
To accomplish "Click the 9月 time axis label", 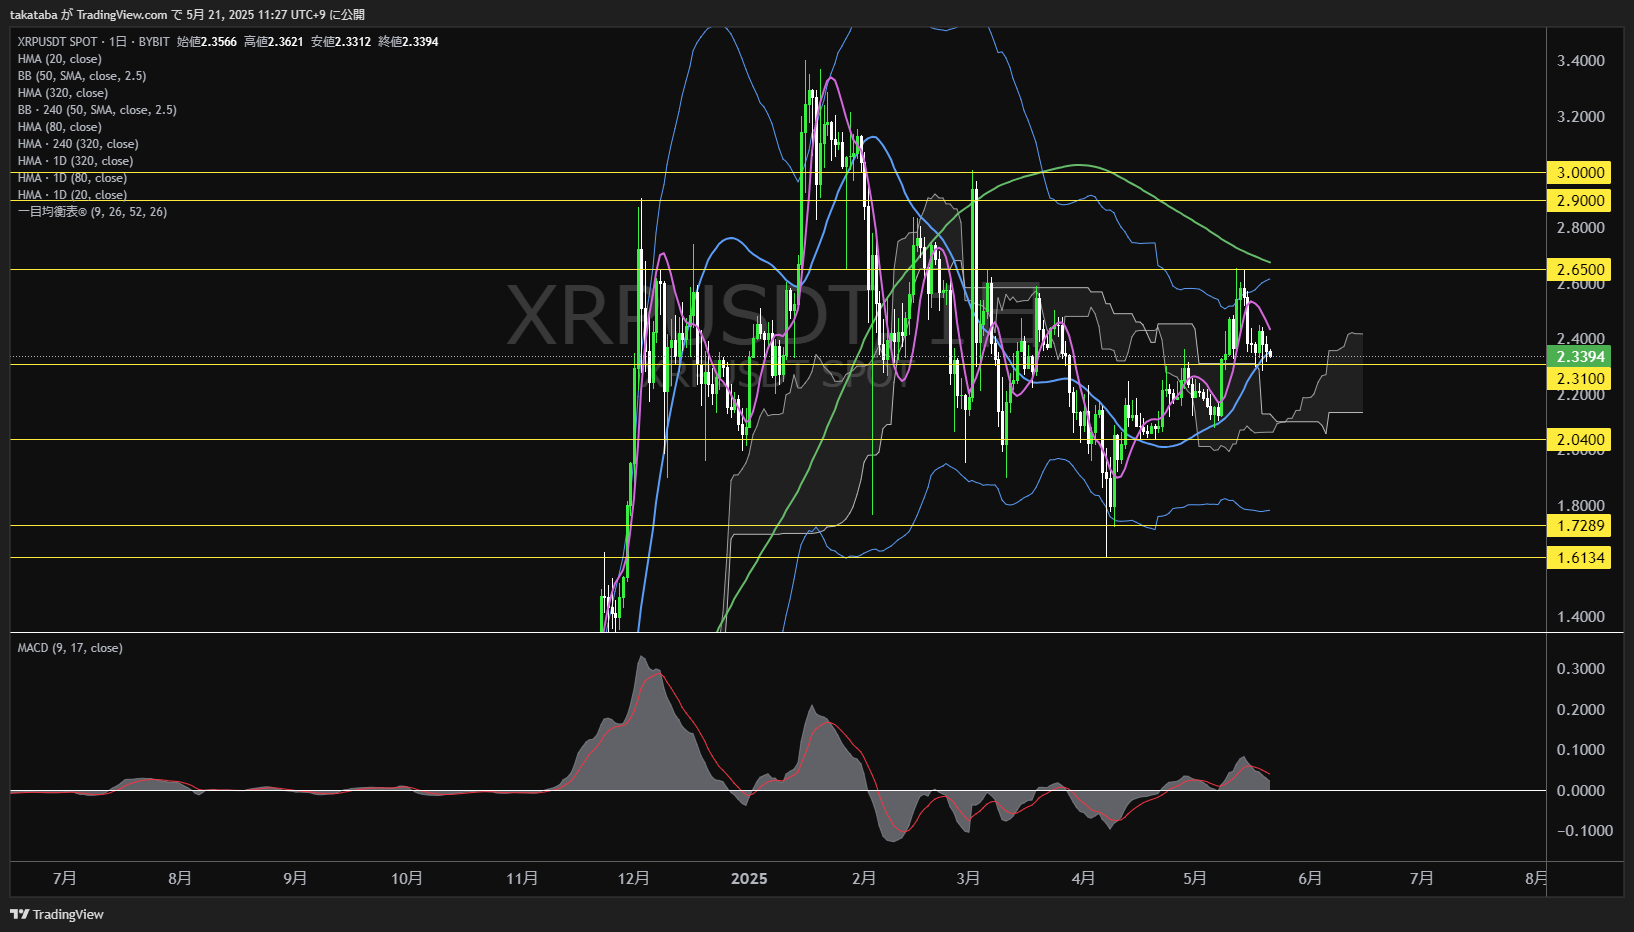I will click(295, 878).
